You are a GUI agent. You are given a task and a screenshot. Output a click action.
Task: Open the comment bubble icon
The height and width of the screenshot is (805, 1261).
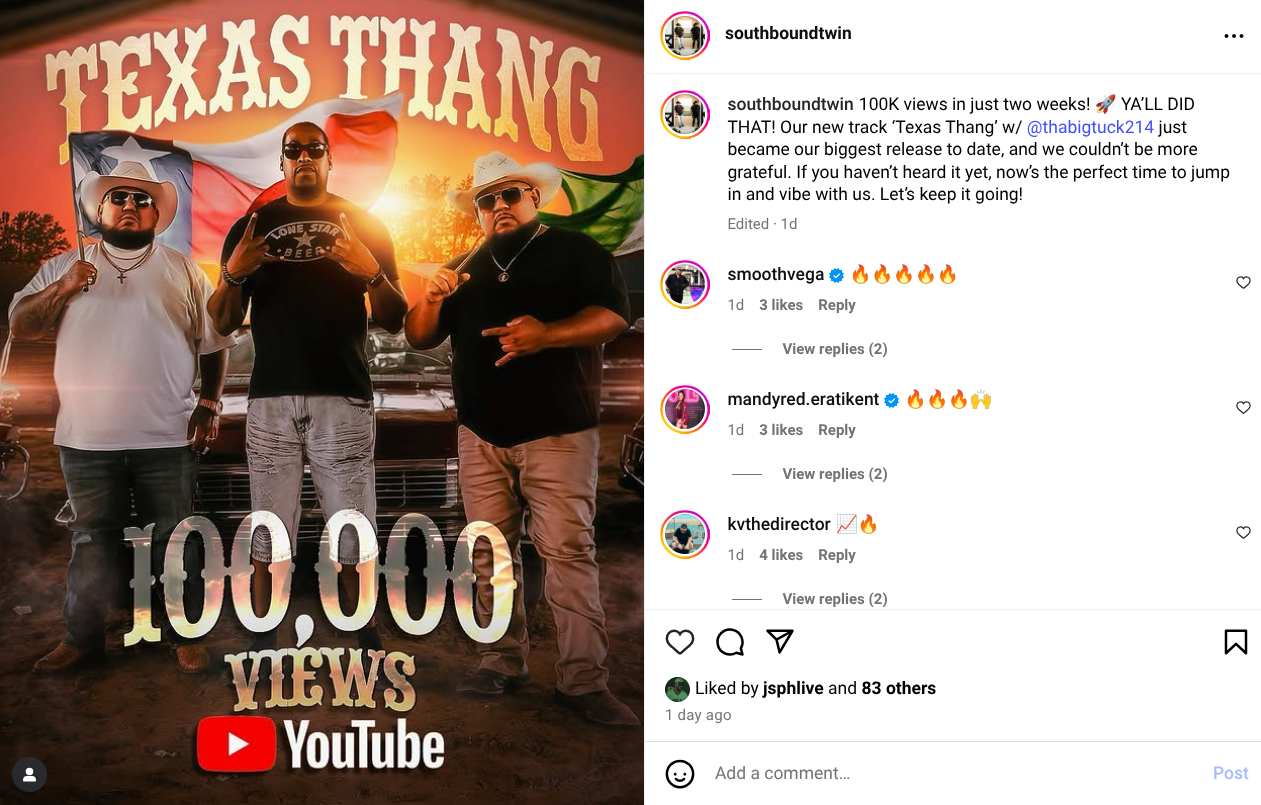(x=730, y=642)
